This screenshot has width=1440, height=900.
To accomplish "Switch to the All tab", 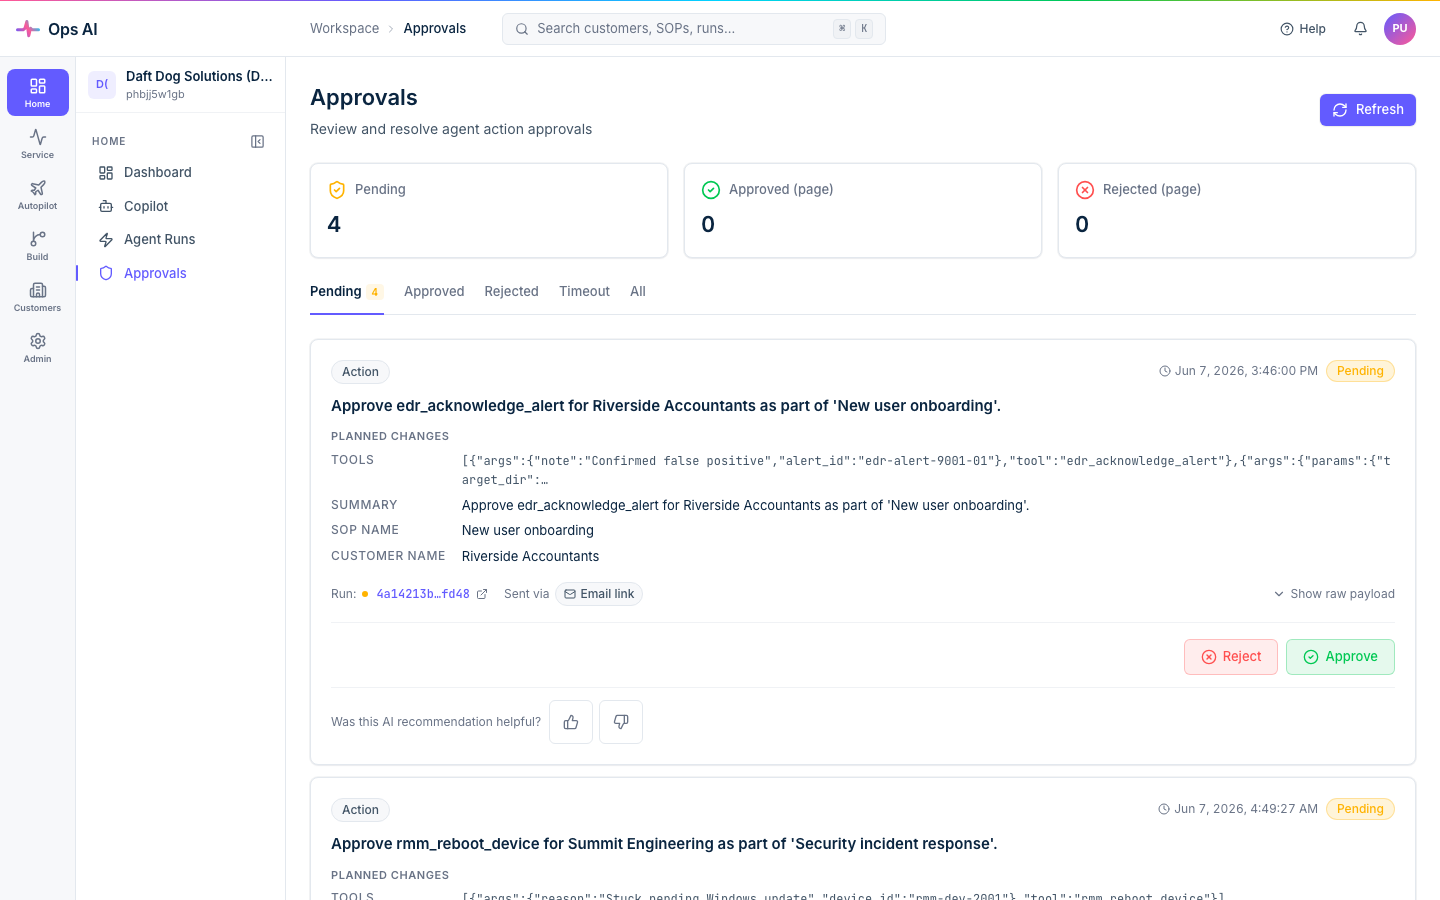I will (638, 292).
